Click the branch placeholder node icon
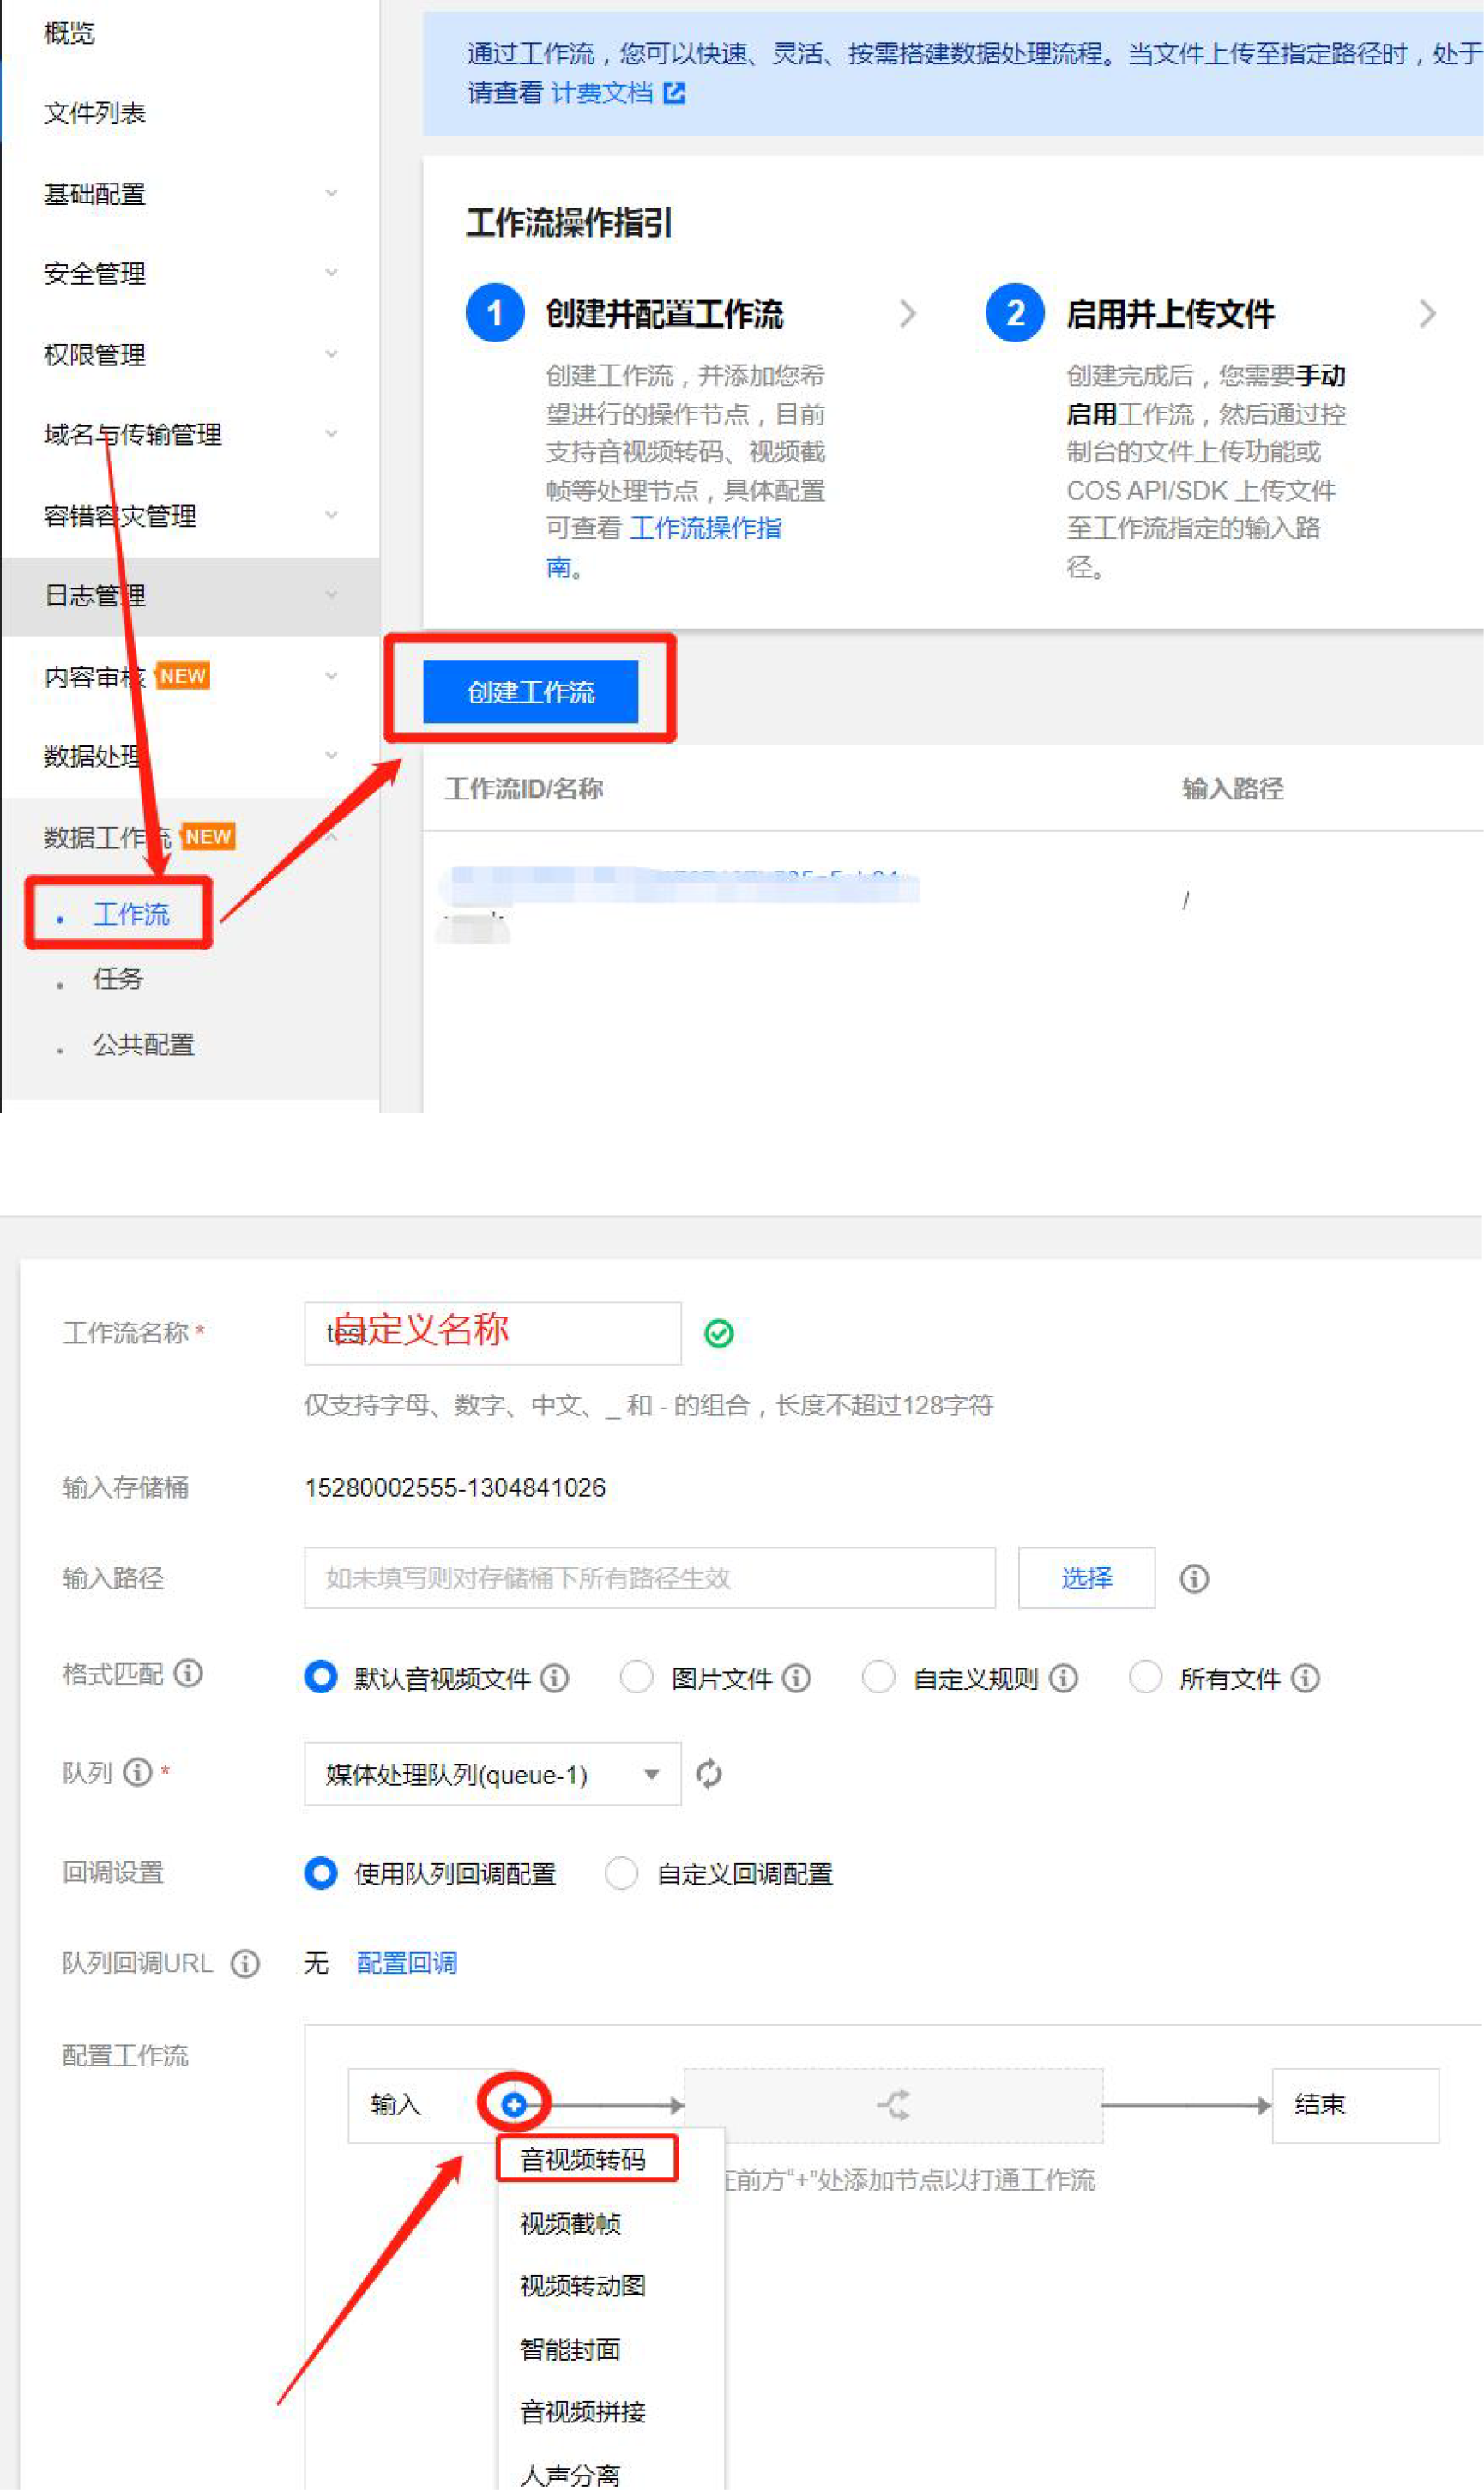1484x2491 pixels. 894,2105
